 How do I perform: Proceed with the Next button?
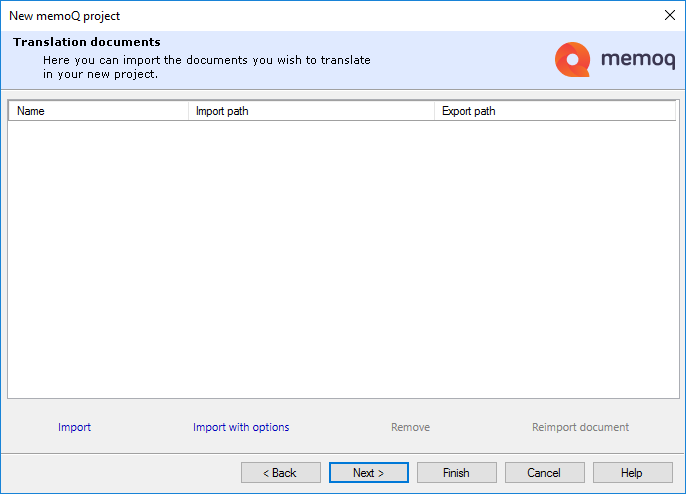368,472
